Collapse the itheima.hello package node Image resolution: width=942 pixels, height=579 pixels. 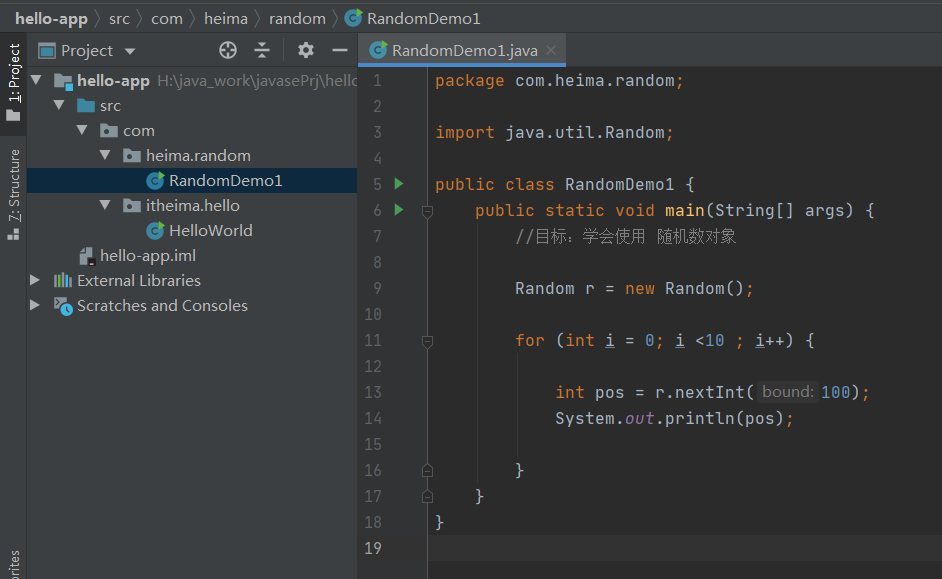(105, 205)
